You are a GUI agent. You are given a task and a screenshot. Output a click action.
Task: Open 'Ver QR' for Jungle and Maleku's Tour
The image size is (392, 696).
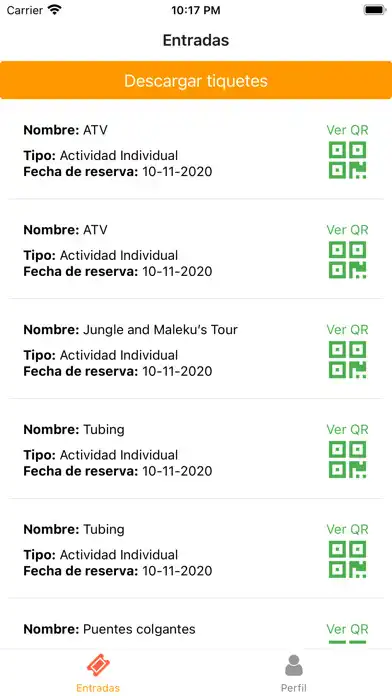click(x=348, y=330)
